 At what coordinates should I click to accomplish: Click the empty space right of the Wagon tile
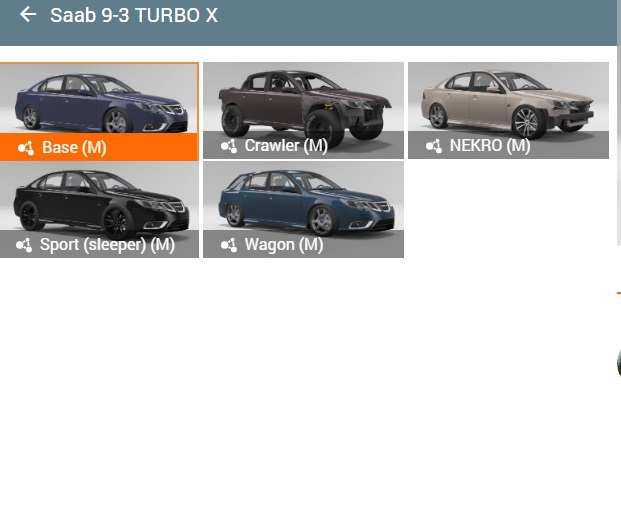(x=508, y=210)
